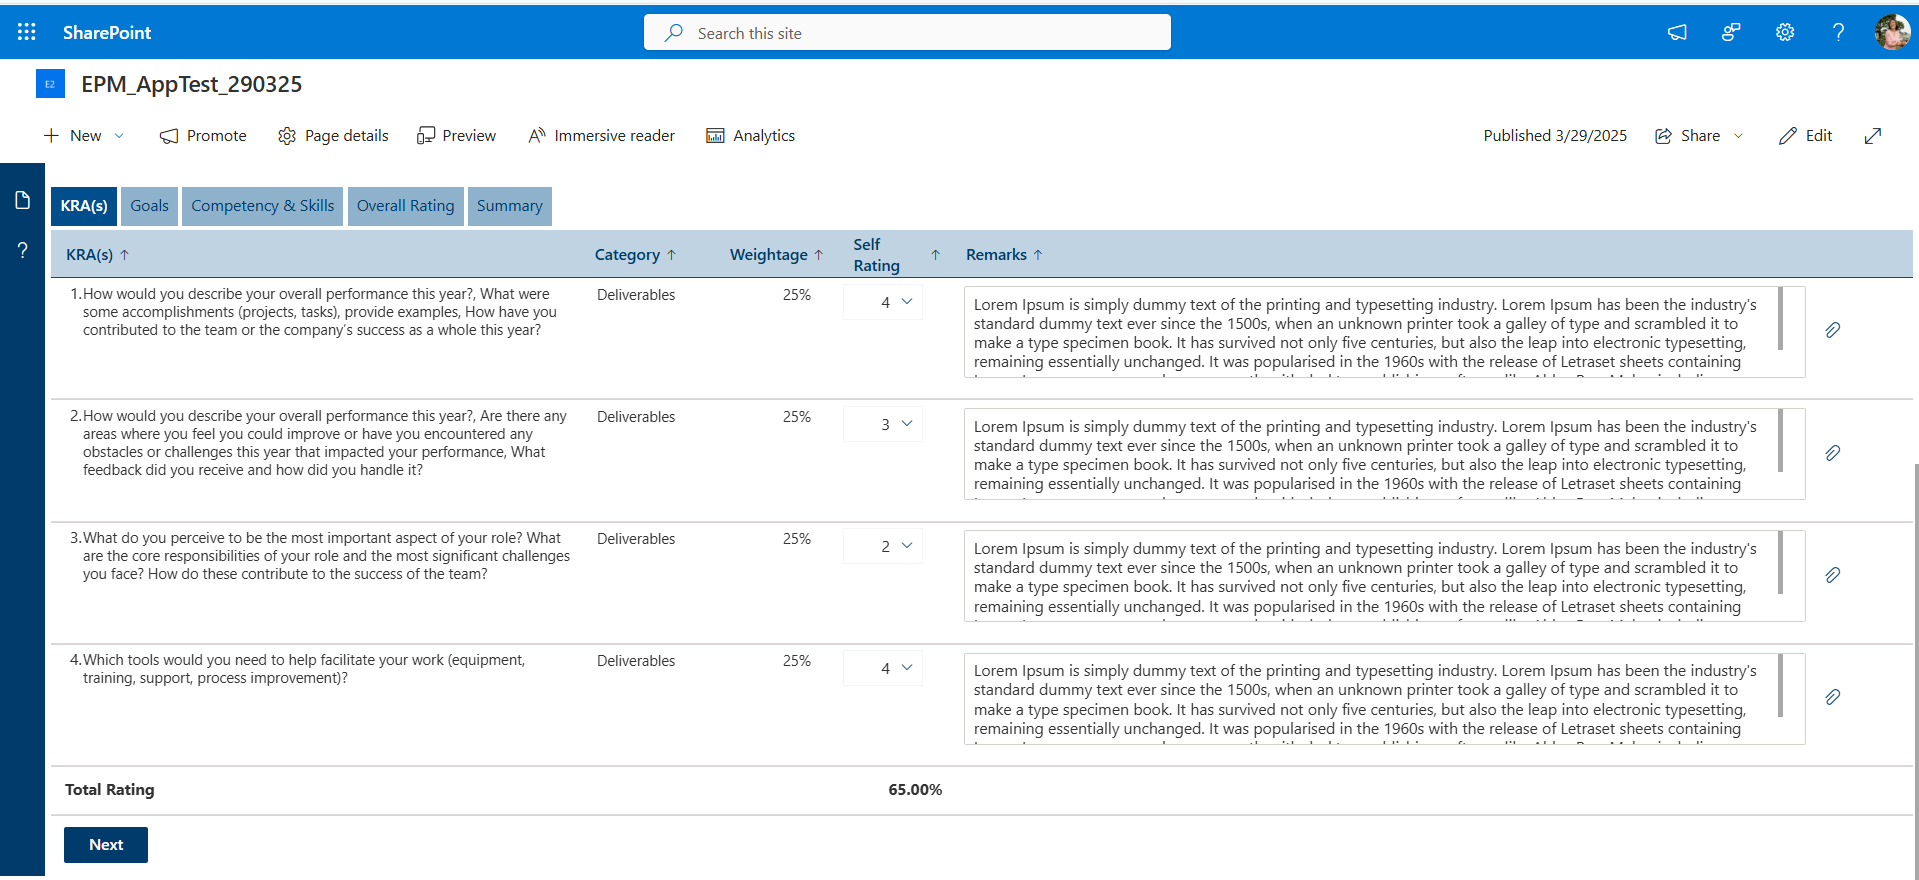This screenshot has width=1919, height=880.
Task: Open Self Rating dropdown for KRA 3
Action: (x=883, y=546)
